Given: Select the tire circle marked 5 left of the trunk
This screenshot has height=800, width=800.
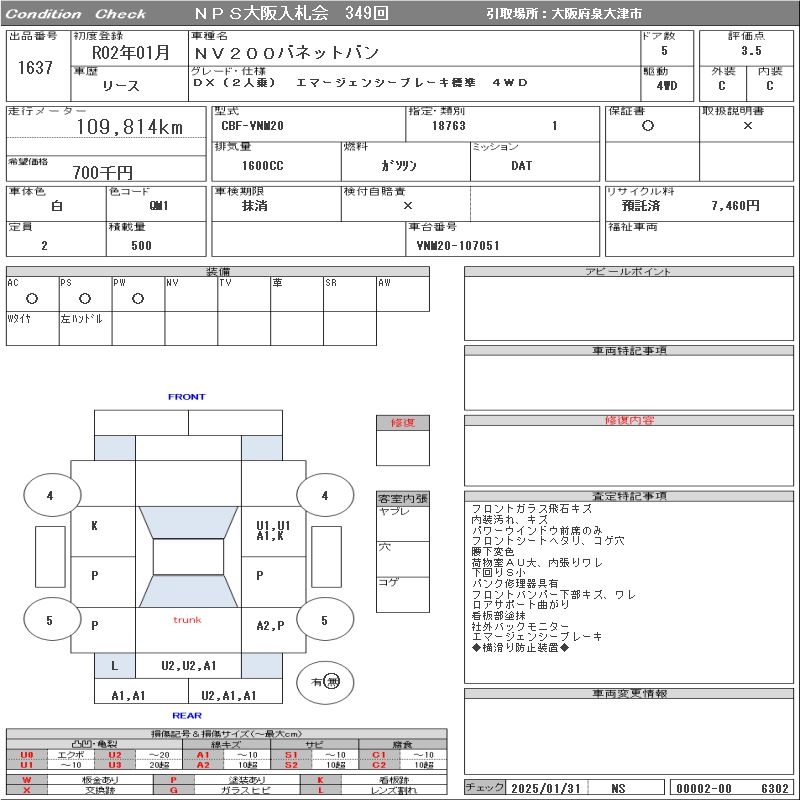Looking at the screenshot, I should (50, 620).
